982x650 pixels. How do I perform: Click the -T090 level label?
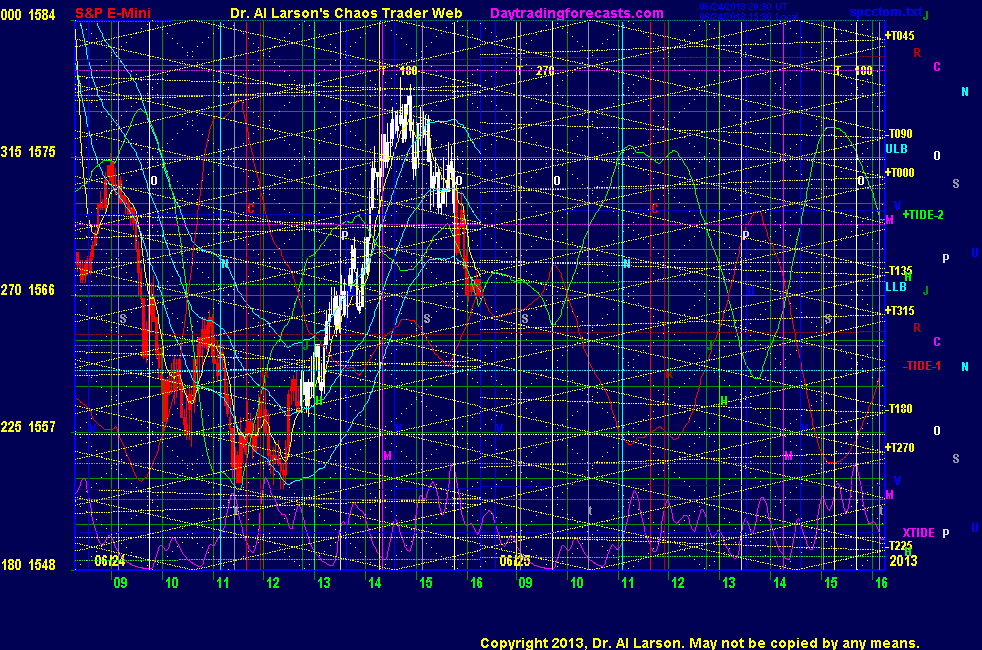[x=900, y=134]
